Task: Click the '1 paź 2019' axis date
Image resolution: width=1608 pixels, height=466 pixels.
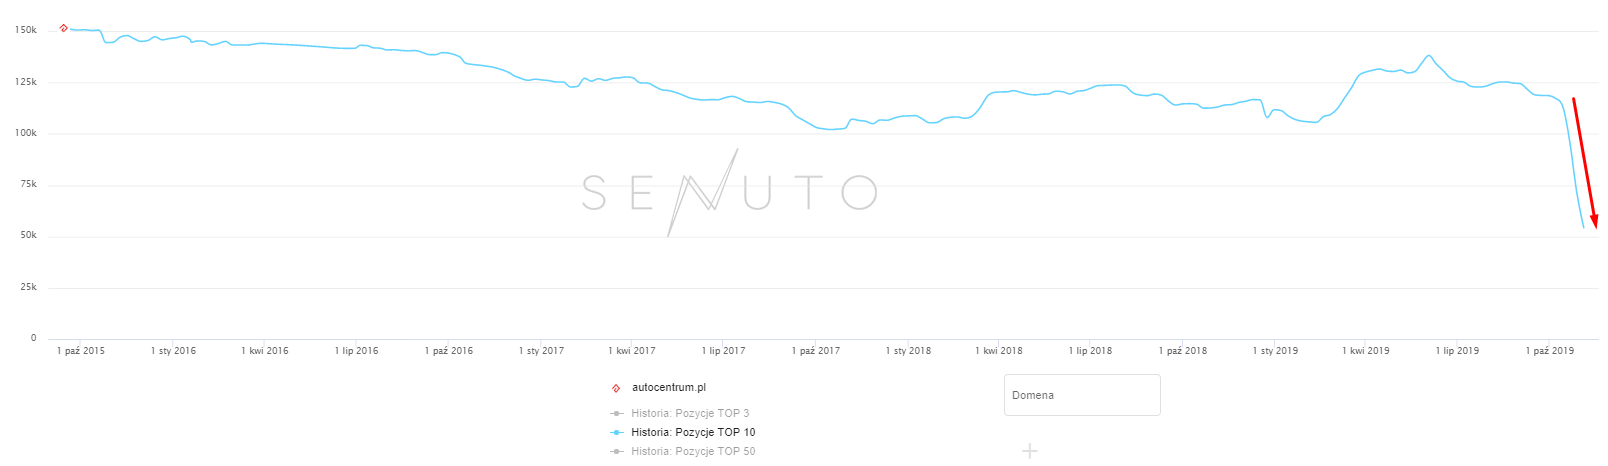Action: pos(1549,351)
